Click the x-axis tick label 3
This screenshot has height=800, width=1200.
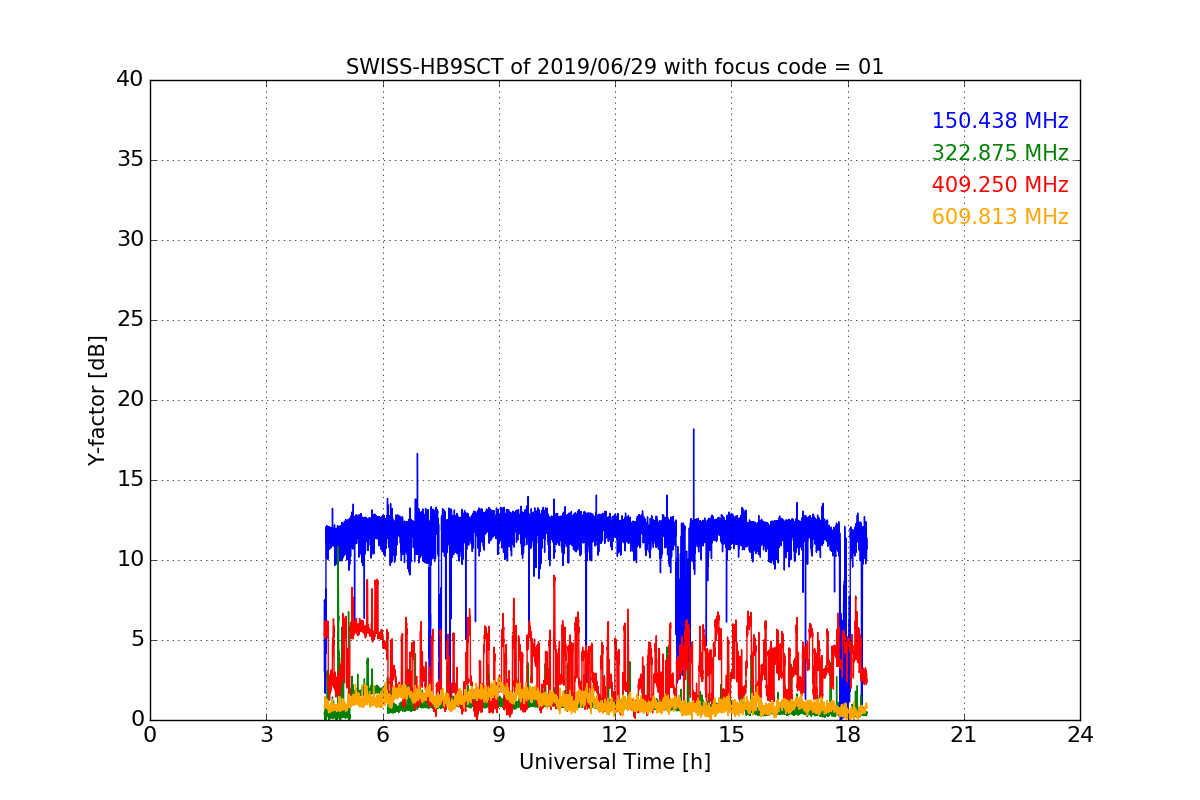tap(266, 735)
